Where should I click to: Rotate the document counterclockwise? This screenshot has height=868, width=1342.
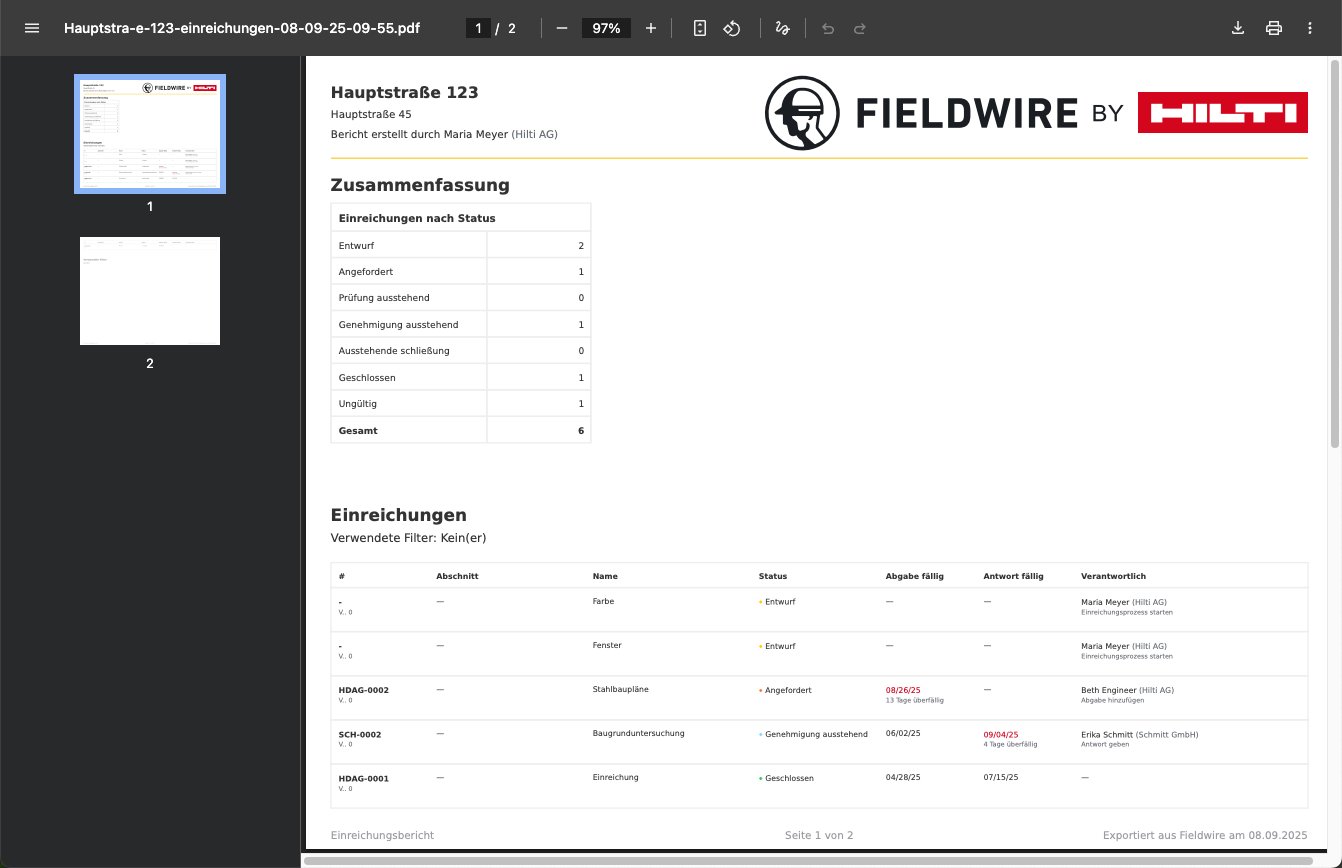click(x=732, y=28)
